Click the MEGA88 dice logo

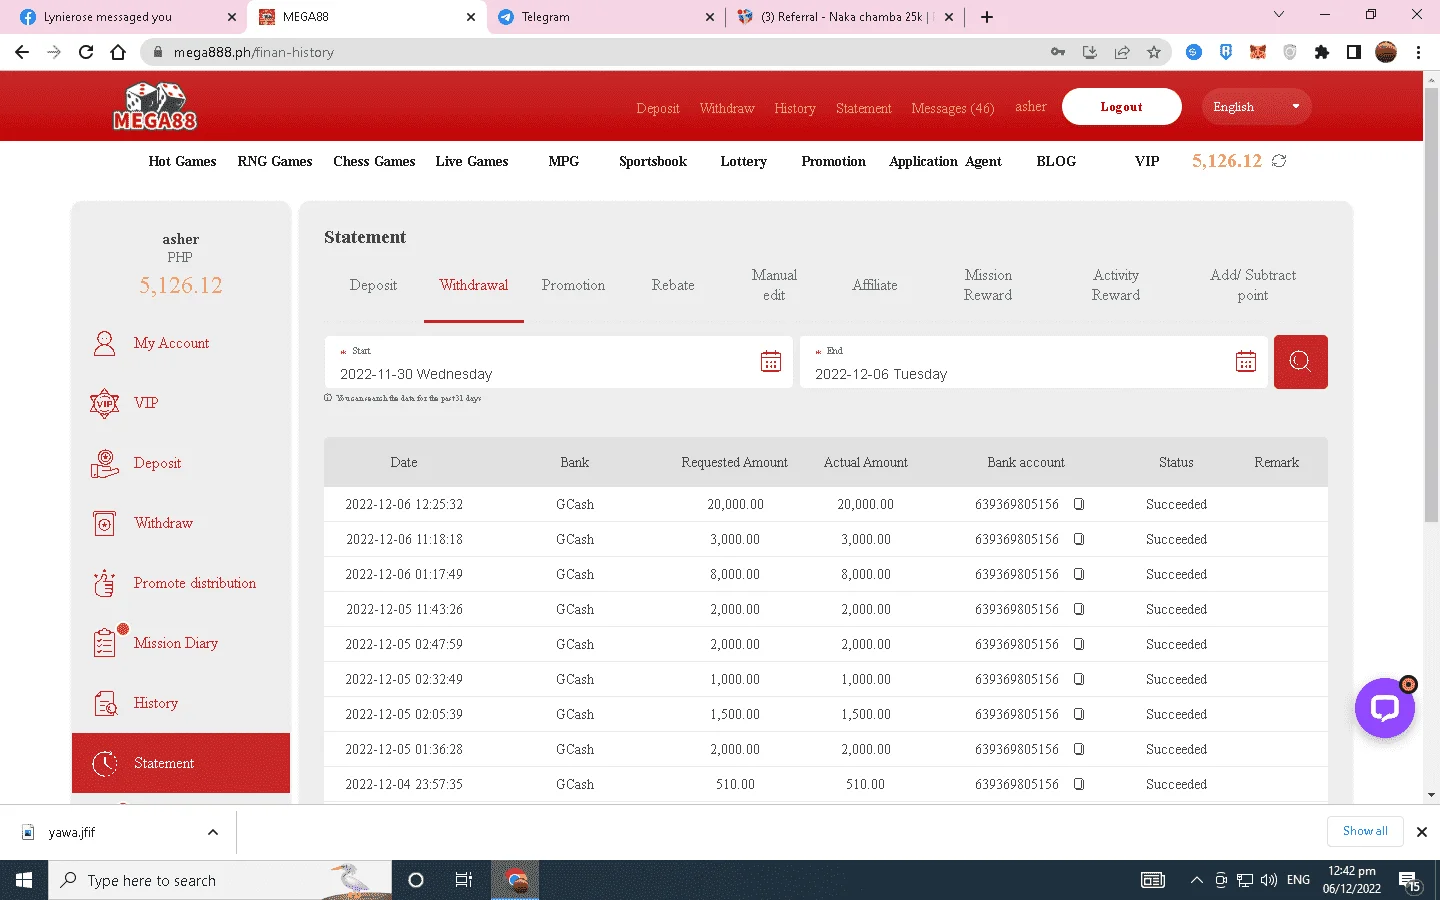tap(155, 106)
